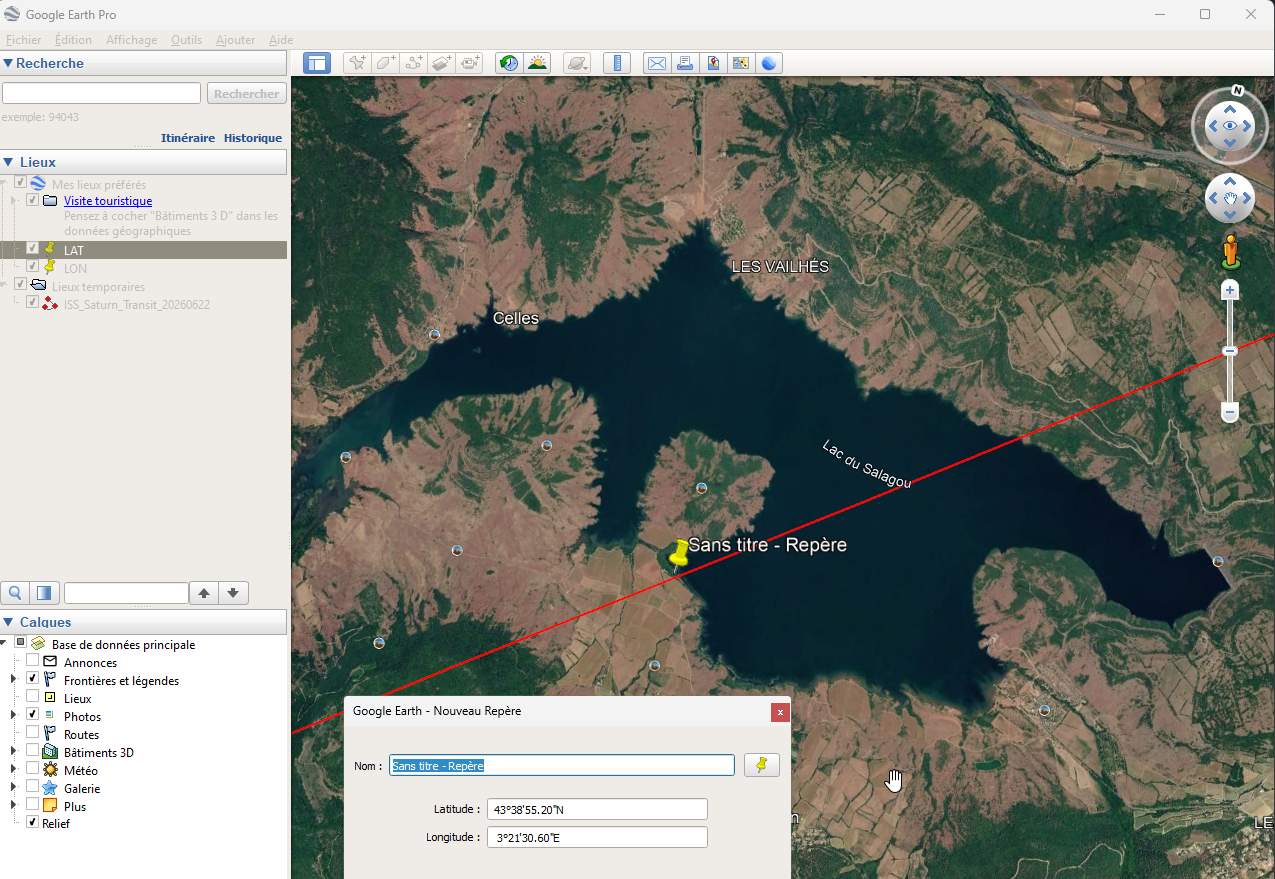Click the Add Image Overlay toolbar icon
This screenshot has width=1275, height=879.
coord(441,63)
